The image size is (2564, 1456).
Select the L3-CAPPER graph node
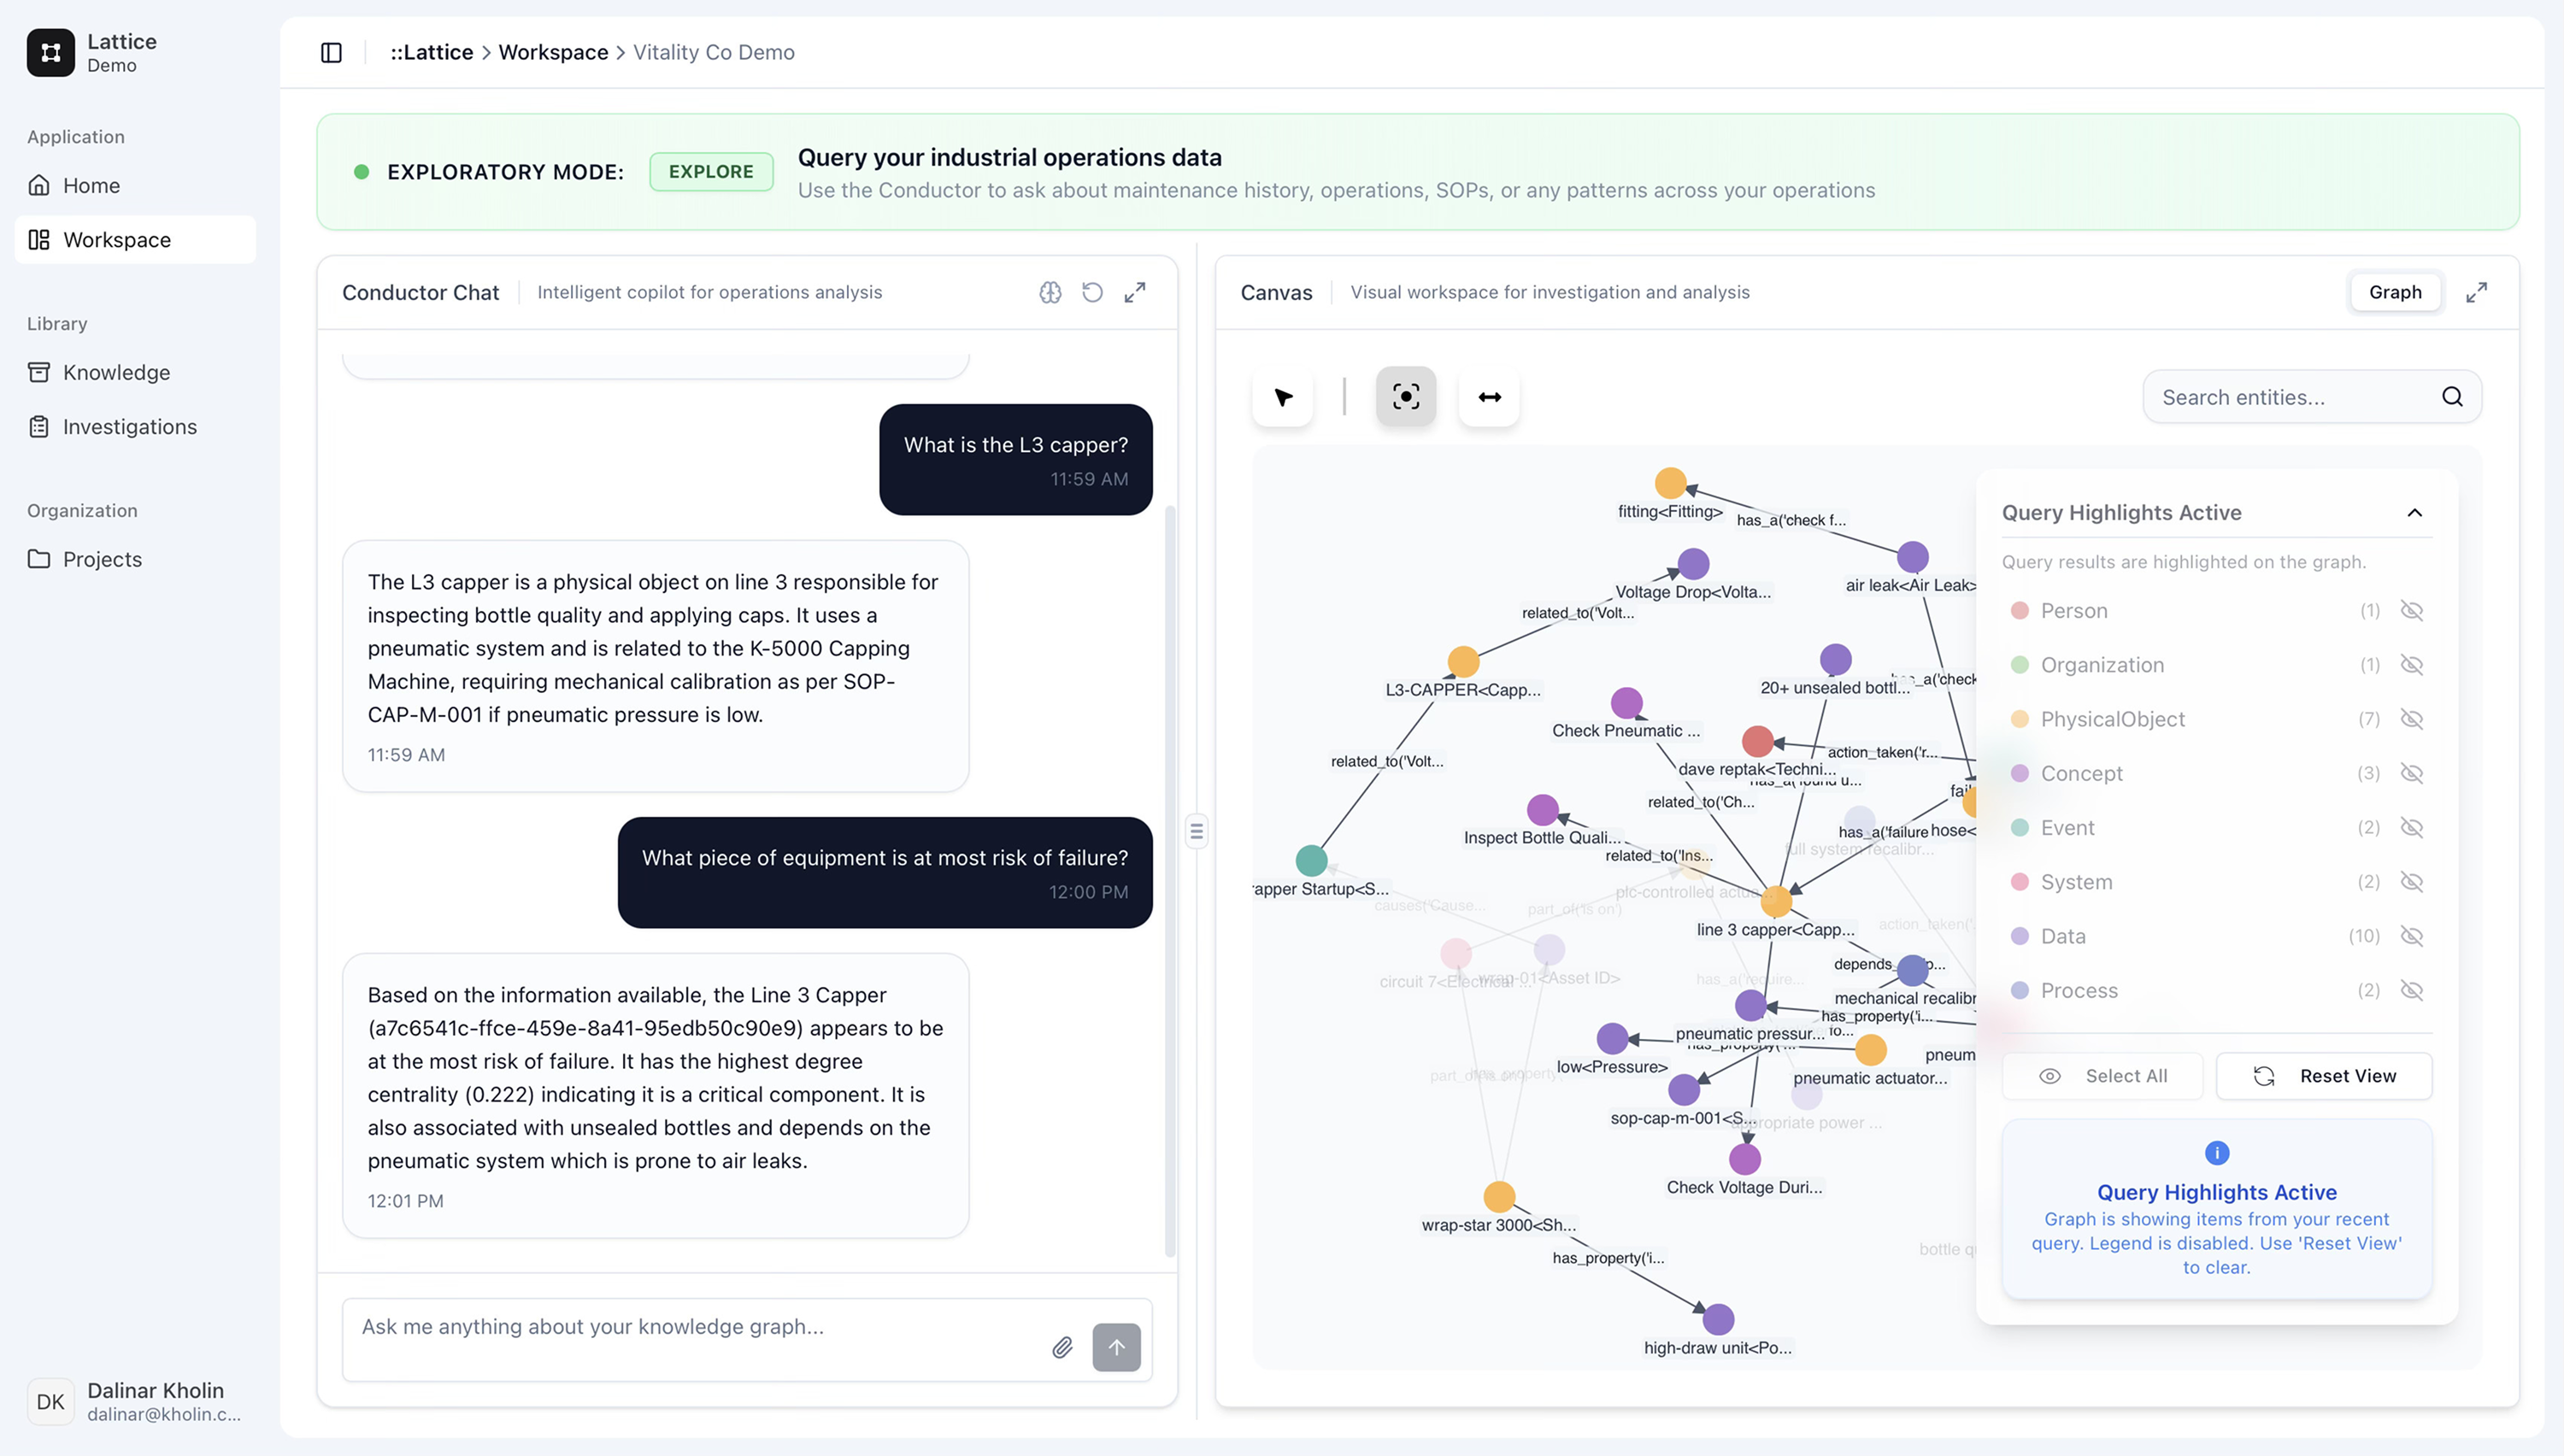1463,662
